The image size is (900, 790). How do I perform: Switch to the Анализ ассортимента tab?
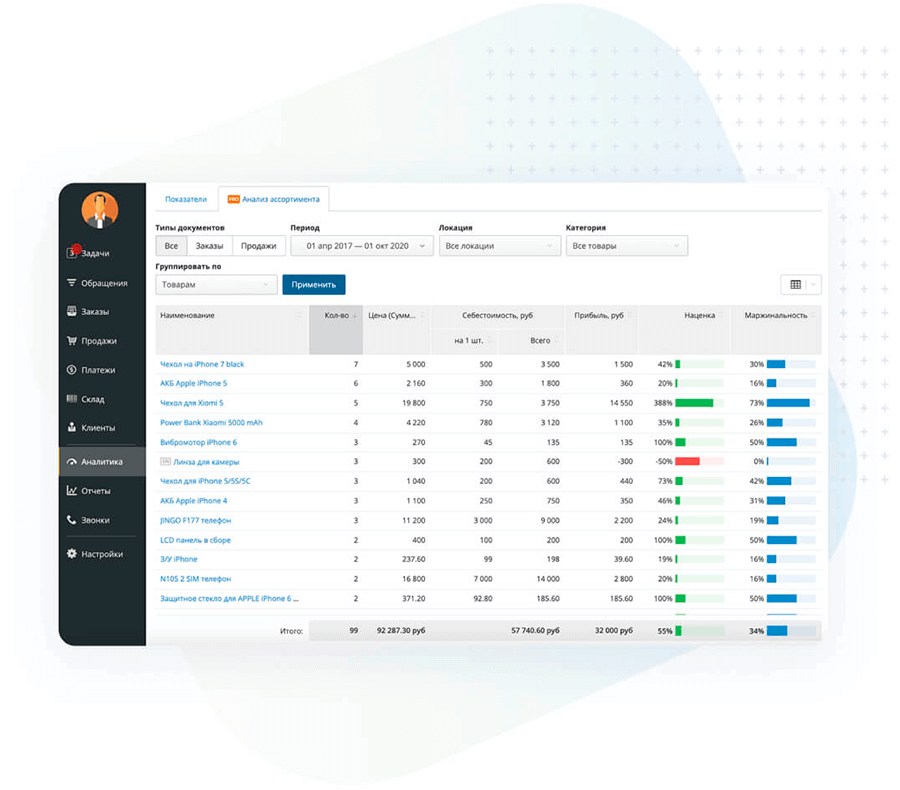pyautogui.click(x=275, y=199)
